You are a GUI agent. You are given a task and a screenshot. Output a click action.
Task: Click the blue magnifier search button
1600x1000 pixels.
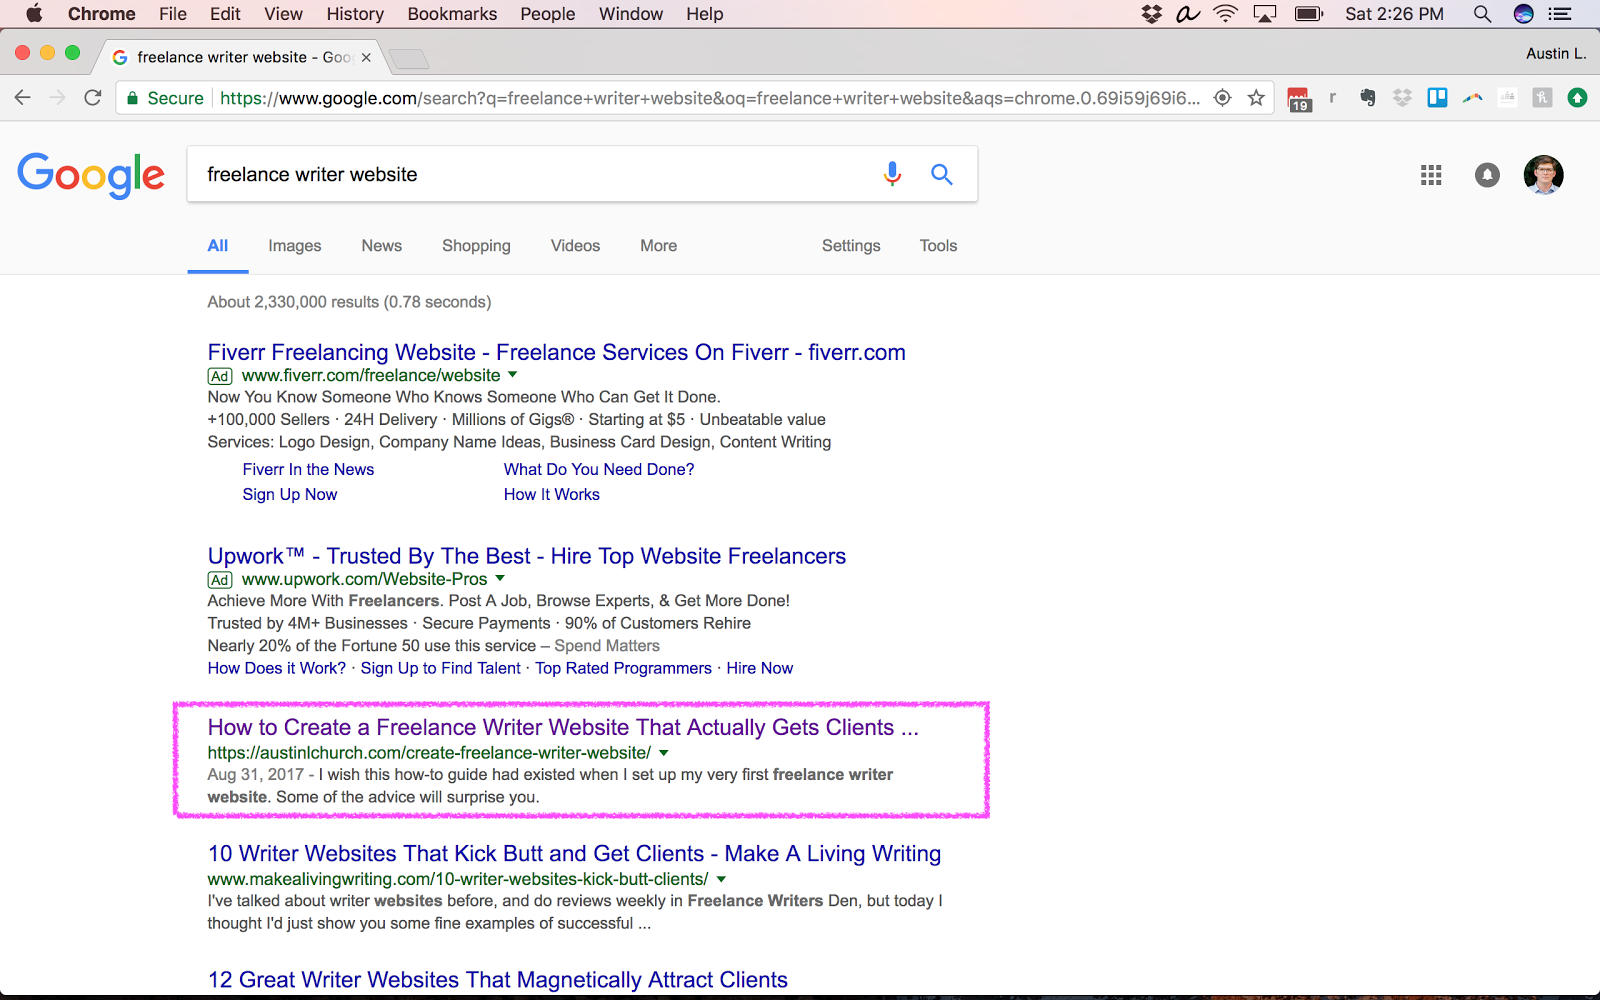pyautogui.click(x=941, y=174)
